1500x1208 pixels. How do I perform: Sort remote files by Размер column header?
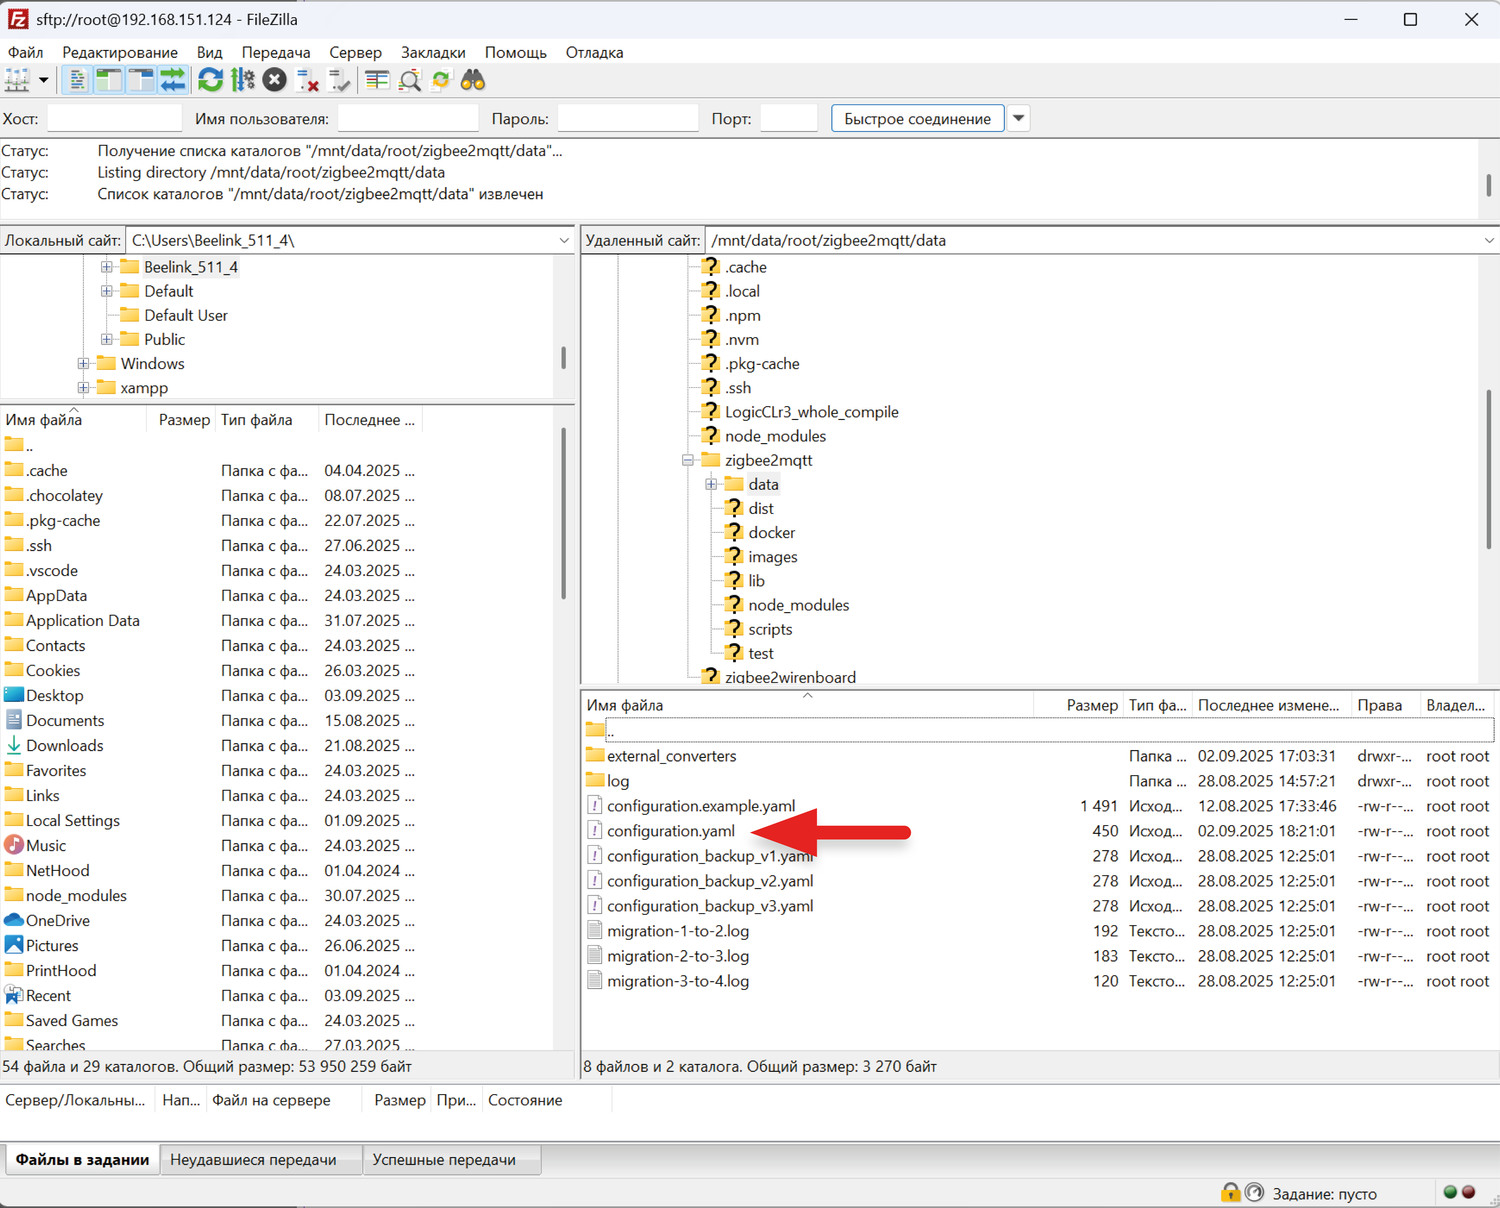pos(1091,705)
